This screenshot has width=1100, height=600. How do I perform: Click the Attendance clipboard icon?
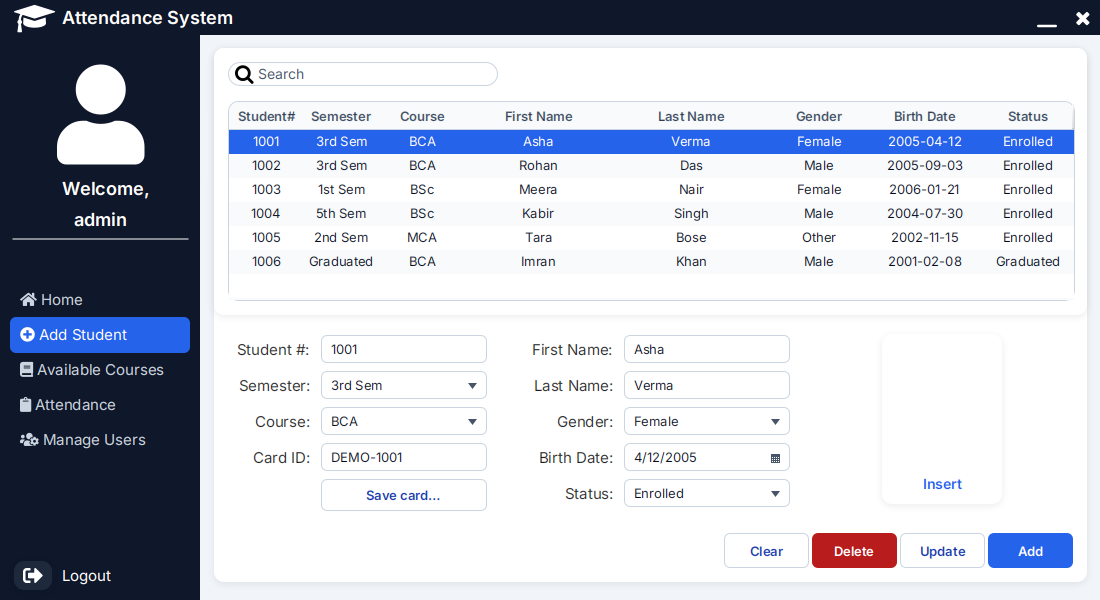point(25,405)
